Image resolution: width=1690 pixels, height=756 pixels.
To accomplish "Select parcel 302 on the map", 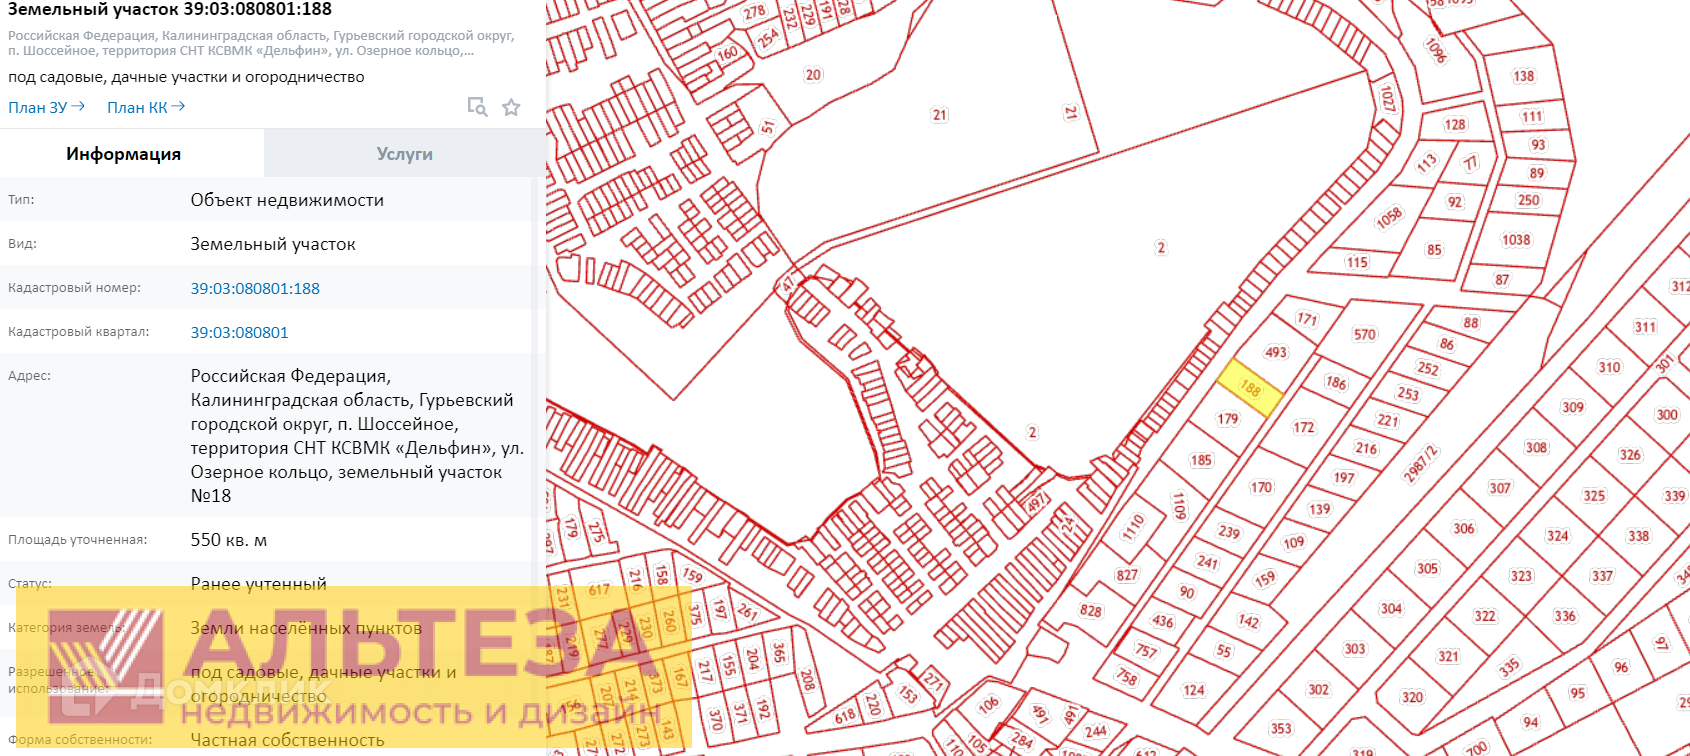I will click(1318, 689).
